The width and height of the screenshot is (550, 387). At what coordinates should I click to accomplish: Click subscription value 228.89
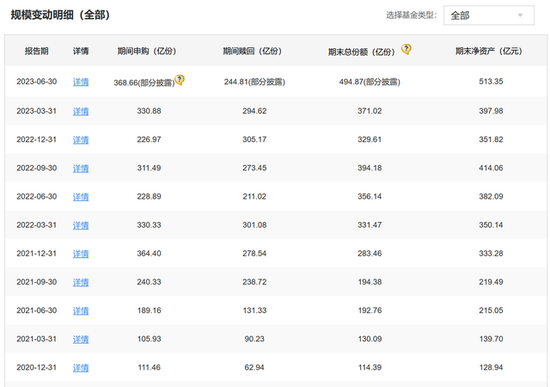(x=149, y=196)
